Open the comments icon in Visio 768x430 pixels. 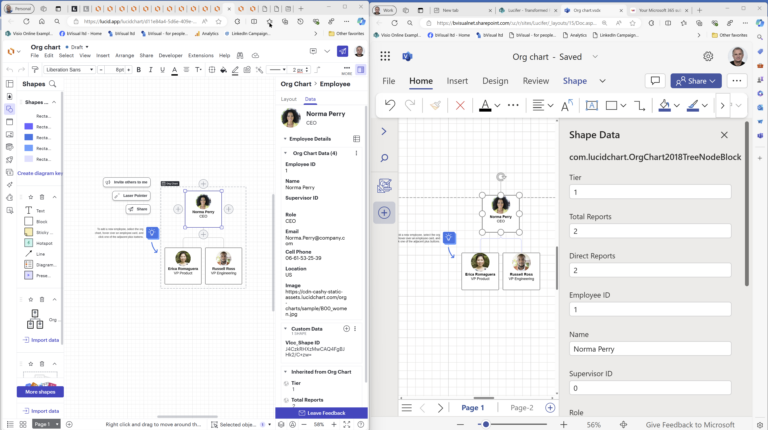(655, 81)
